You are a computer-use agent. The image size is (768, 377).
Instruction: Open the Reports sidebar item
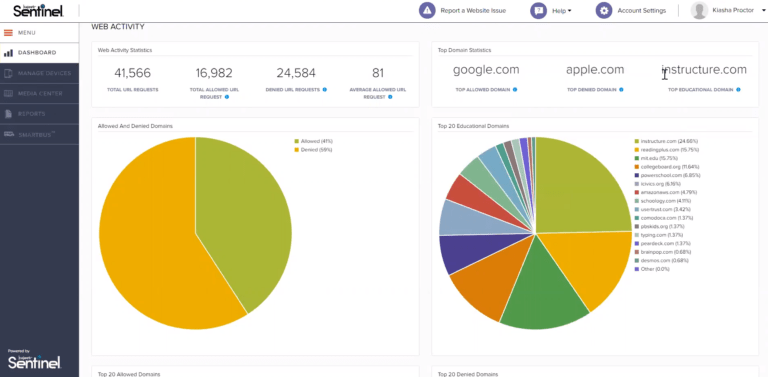[x=39, y=114]
